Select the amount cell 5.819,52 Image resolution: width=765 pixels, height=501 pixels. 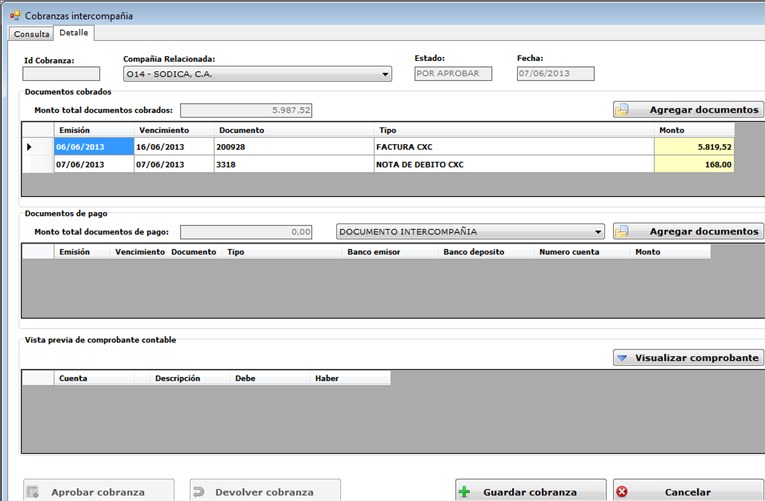(694, 147)
